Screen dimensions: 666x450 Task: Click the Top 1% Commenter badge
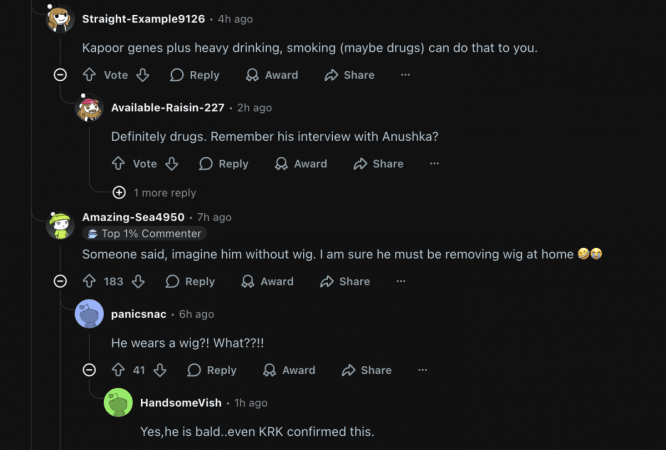click(x=144, y=234)
